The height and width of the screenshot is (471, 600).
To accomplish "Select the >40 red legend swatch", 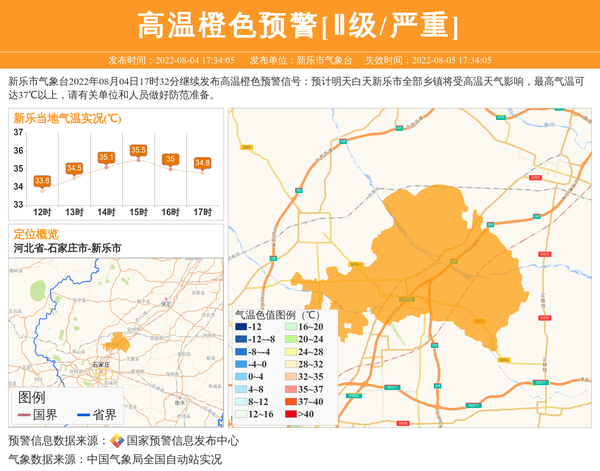I will click(291, 413).
